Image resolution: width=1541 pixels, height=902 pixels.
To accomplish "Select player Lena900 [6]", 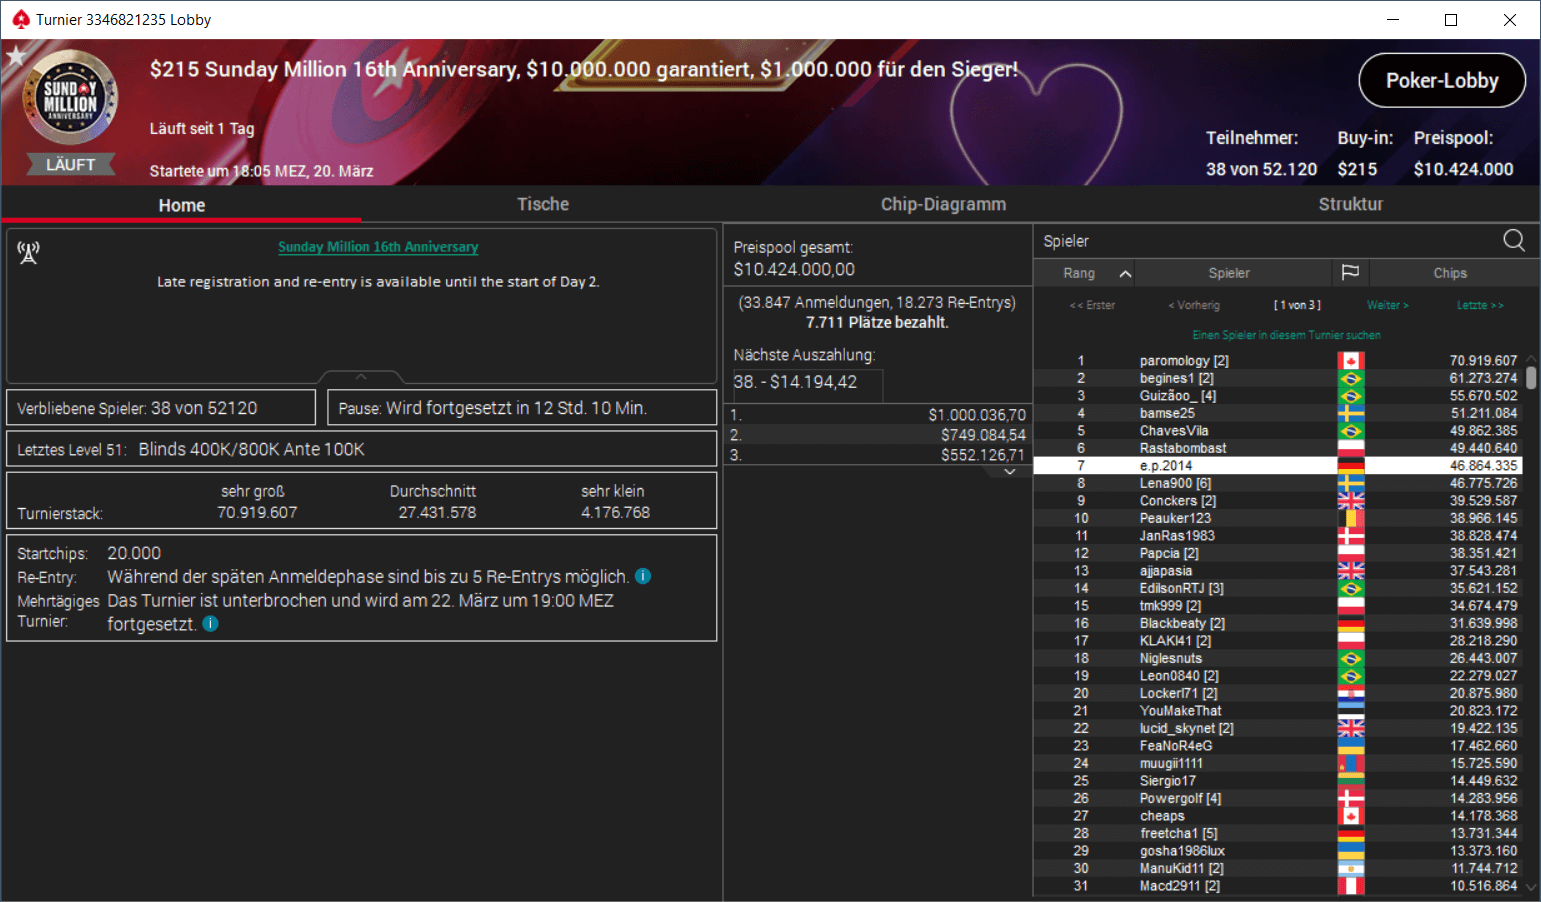I will pos(1175,483).
